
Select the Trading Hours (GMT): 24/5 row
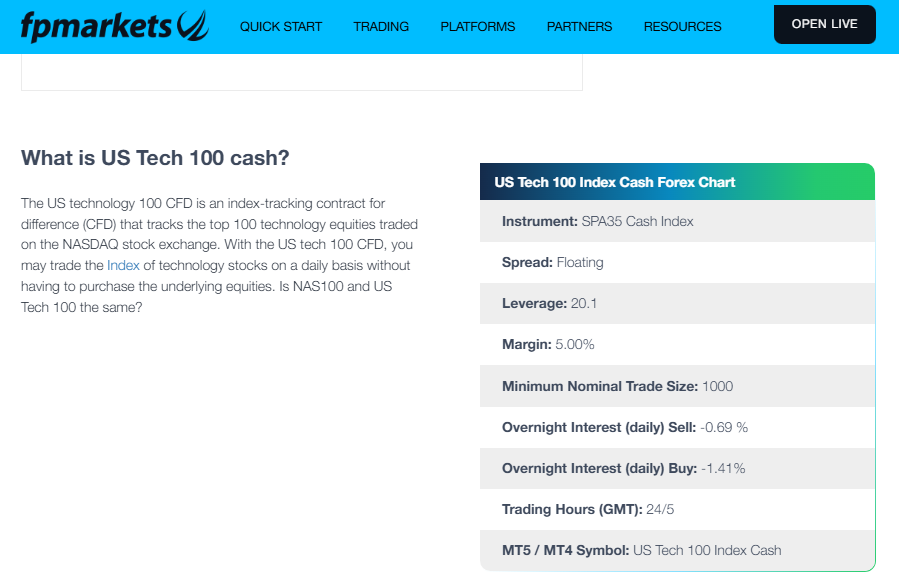pos(677,509)
